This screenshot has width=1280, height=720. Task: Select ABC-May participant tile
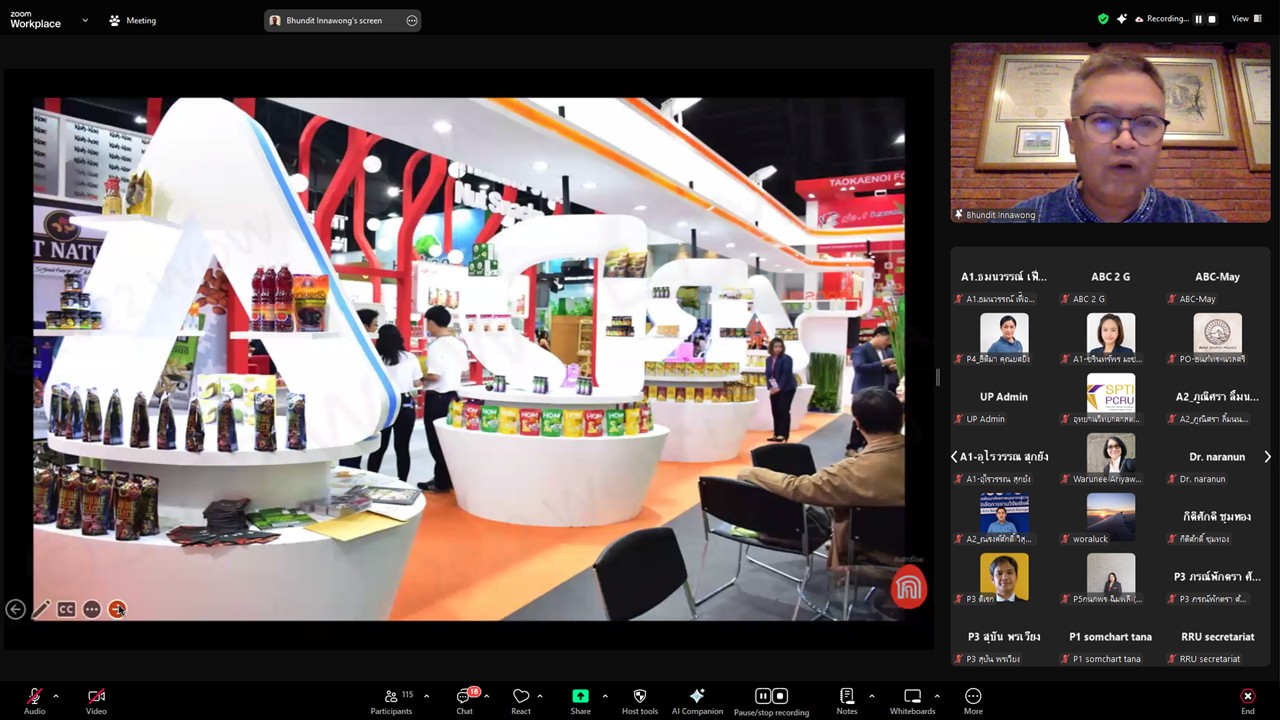pyautogui.click(x=1217, y=279)
